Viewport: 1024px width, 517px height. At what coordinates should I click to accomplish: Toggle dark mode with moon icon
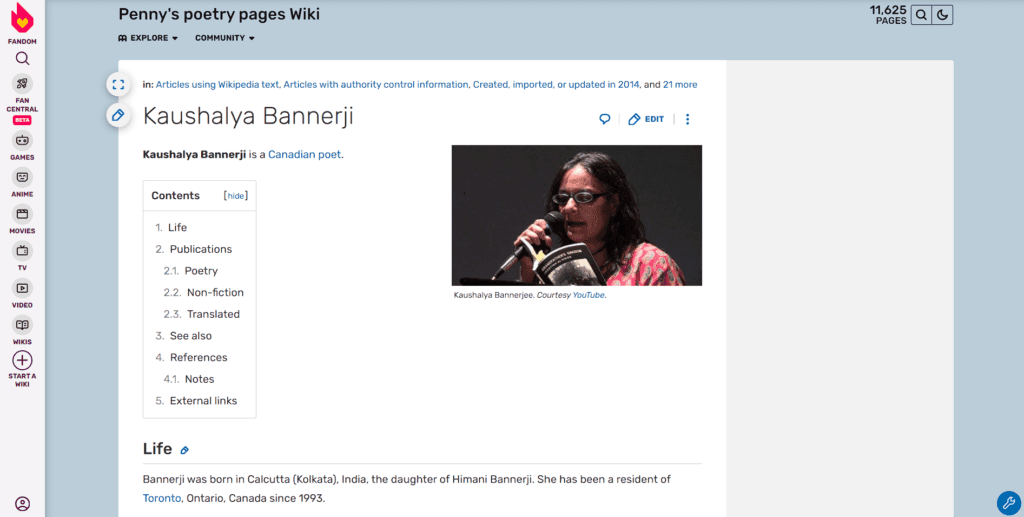(x=942, y=15)
